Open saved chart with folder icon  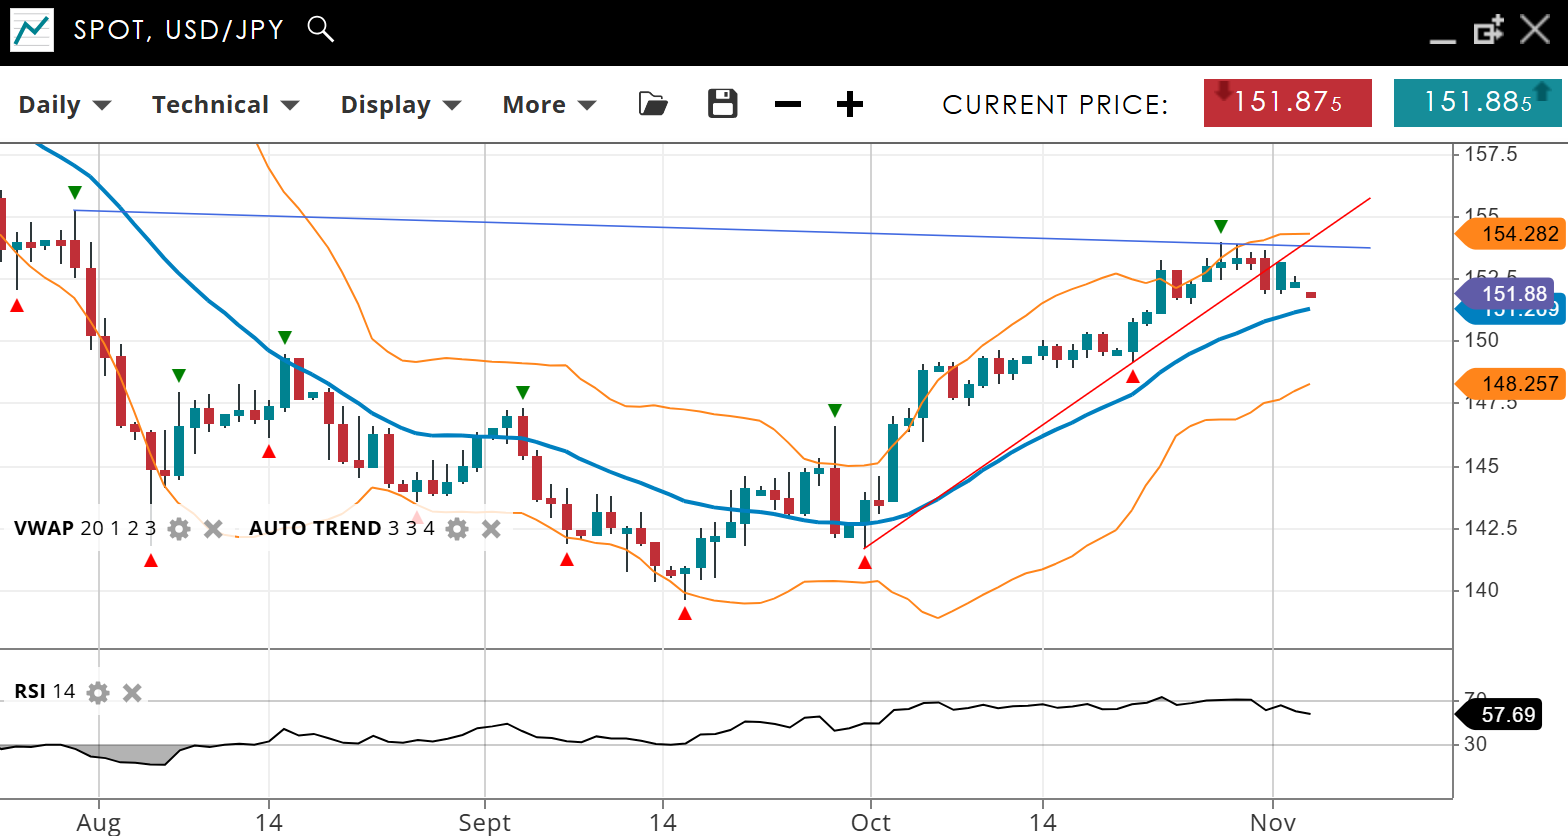click(653, 104)
